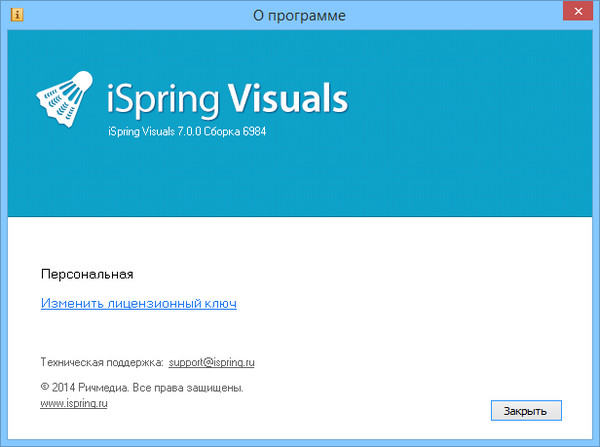Click the Закрыть button
600x447 pixels.
(x=526, y=411)
